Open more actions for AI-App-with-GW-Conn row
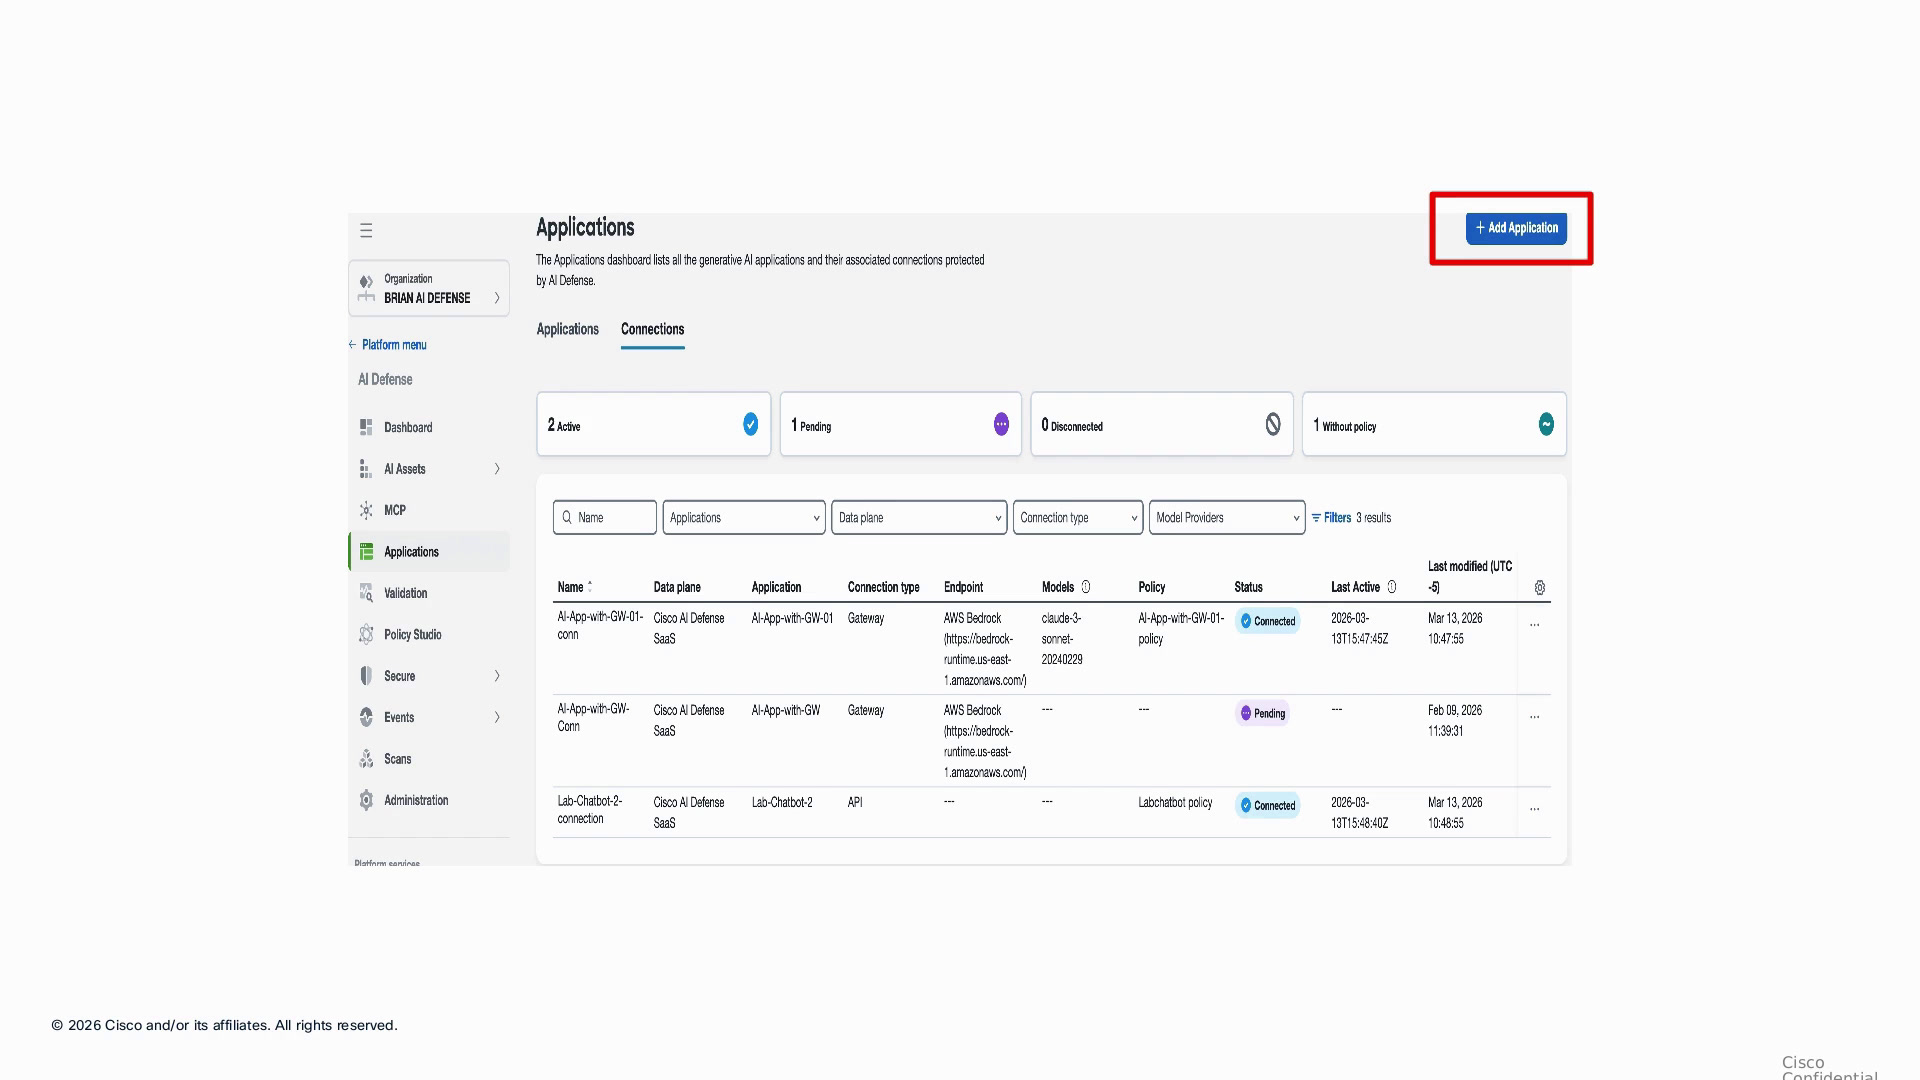The width and height of the screenshot is (1920, 1080). tap(1535, 717)
